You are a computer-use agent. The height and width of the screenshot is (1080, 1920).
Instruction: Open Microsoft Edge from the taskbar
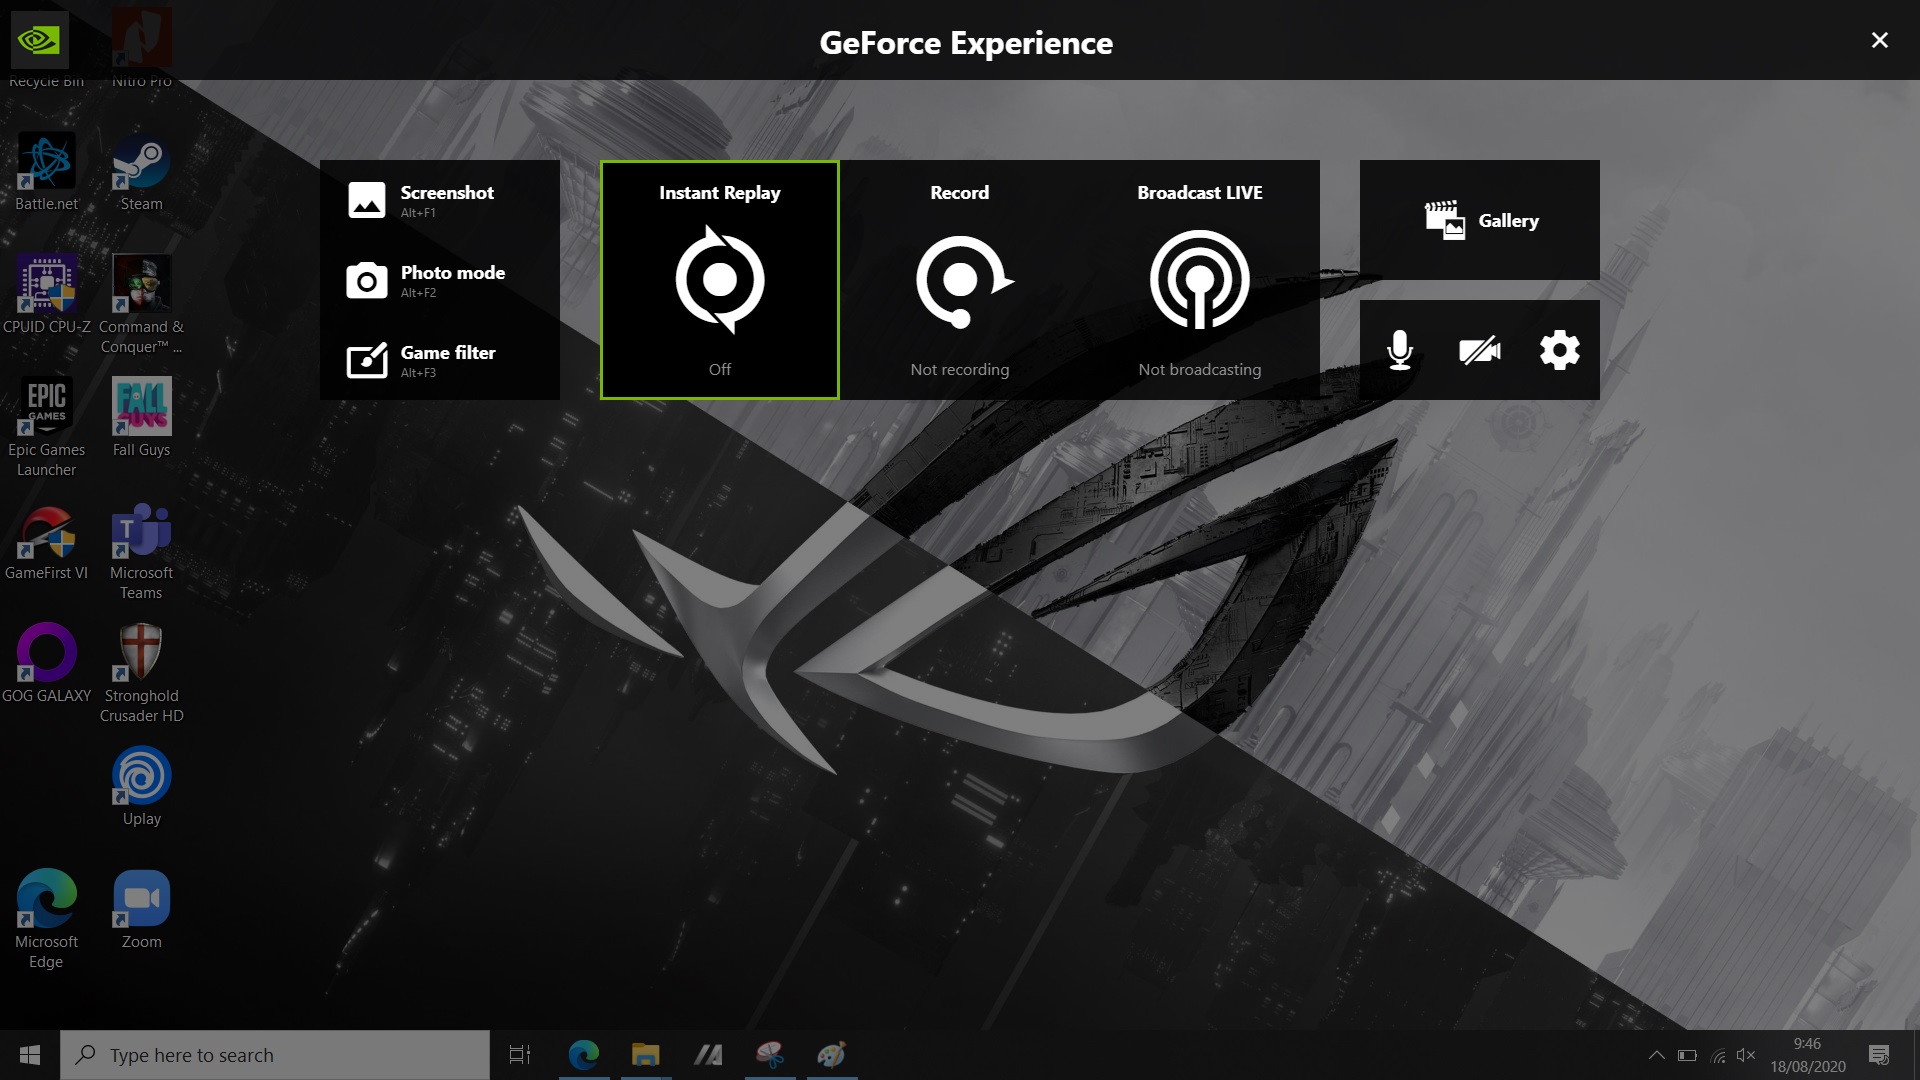point(585,1055)
